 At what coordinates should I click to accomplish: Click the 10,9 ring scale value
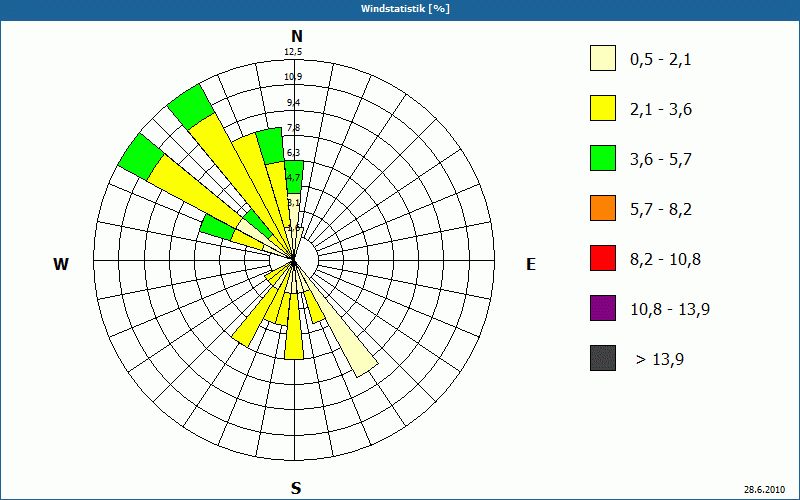tap(293, 77)
